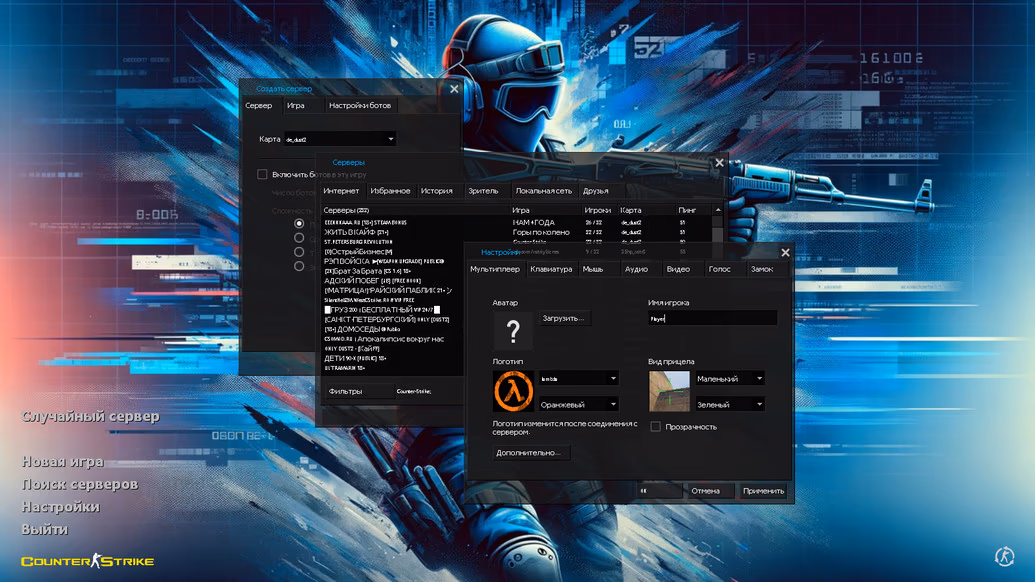Close the Настройки window
The height and width of the screenshot is (582, 1035).
click(x=785, y=253)
